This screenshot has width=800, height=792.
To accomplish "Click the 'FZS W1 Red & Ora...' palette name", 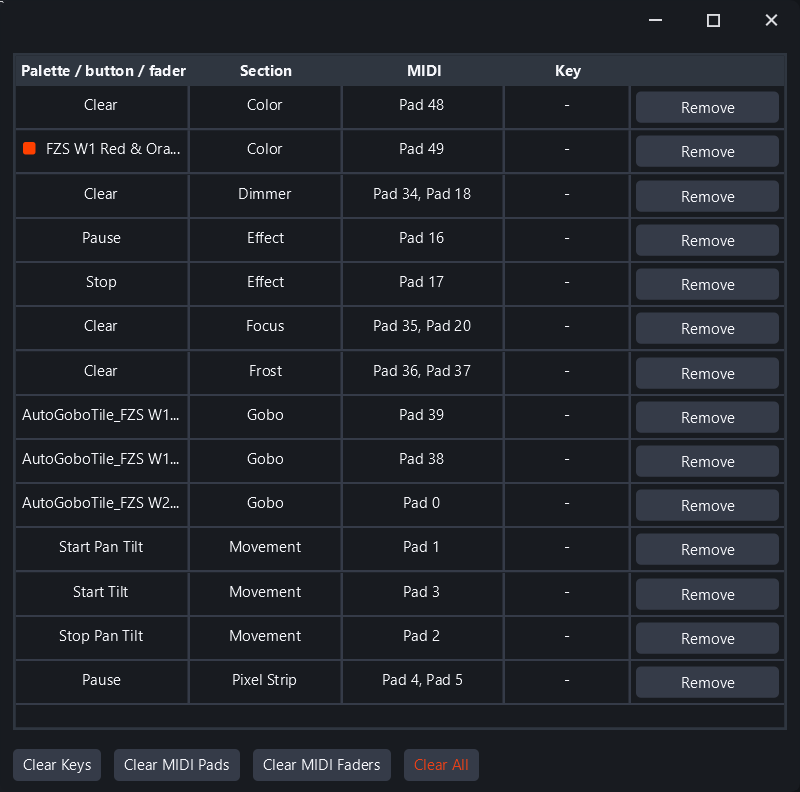I will click(113, 148).
